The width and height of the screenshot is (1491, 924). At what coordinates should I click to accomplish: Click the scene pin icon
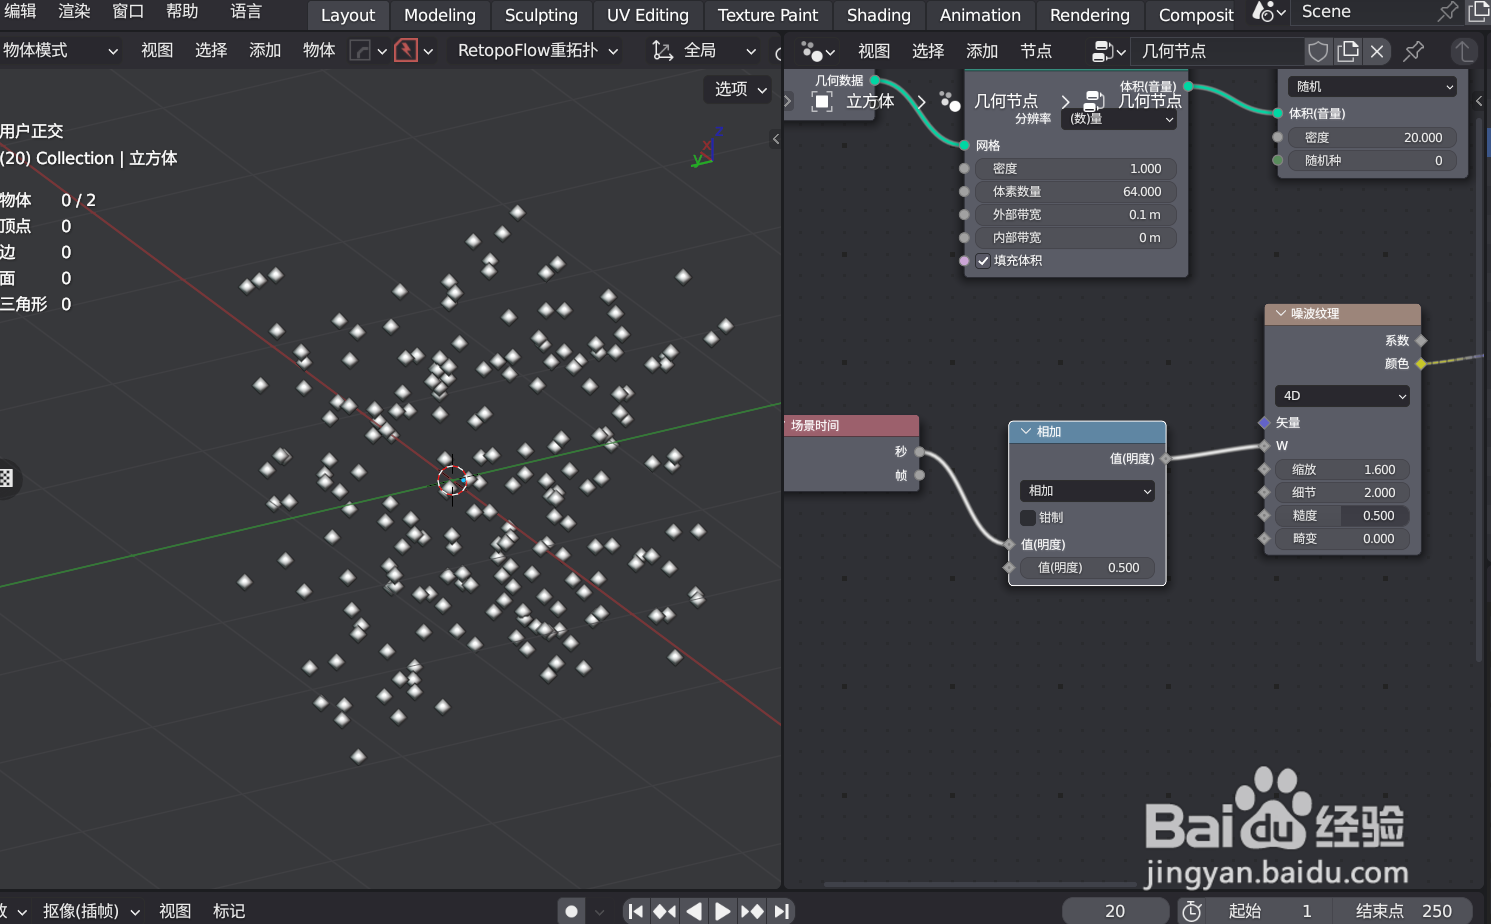(1447, 12)
